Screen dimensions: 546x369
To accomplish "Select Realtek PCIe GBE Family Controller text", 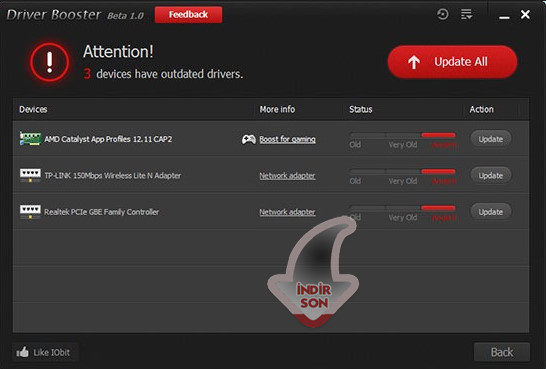I will pyautogui.click(x=101, y=212).
